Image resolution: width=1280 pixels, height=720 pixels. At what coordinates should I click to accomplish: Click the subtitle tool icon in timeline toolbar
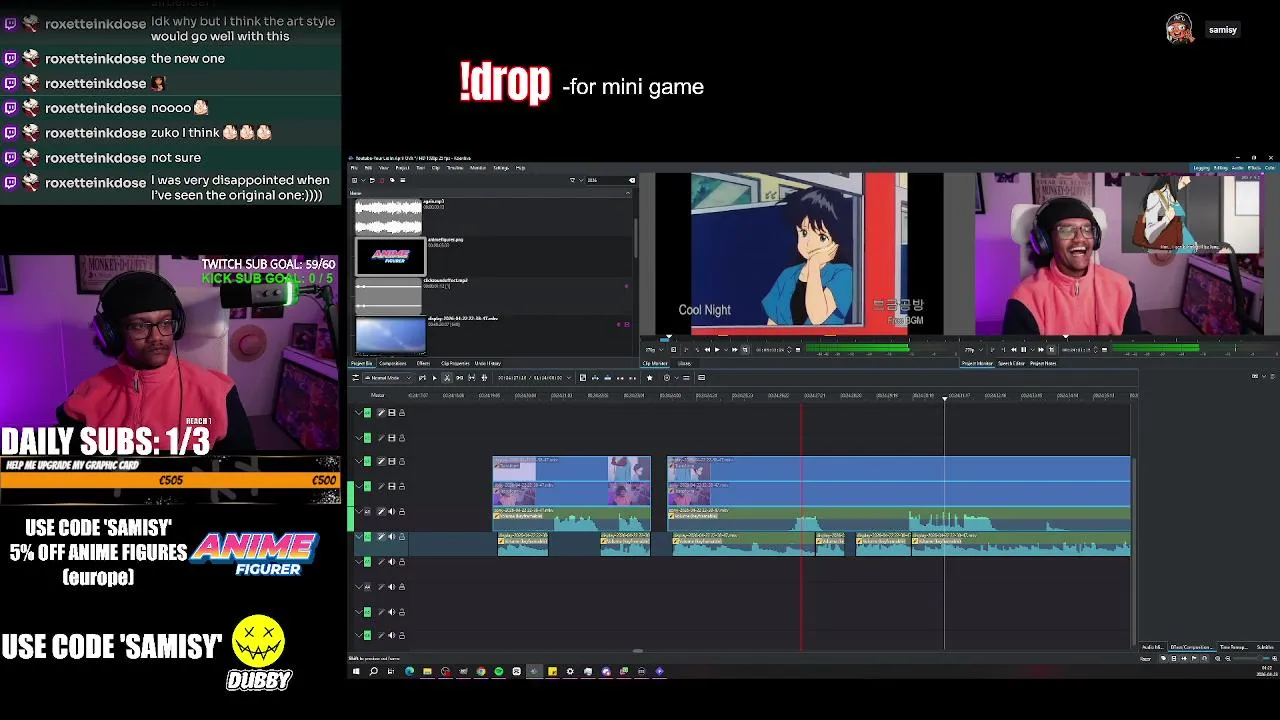(x=701, y=377)
